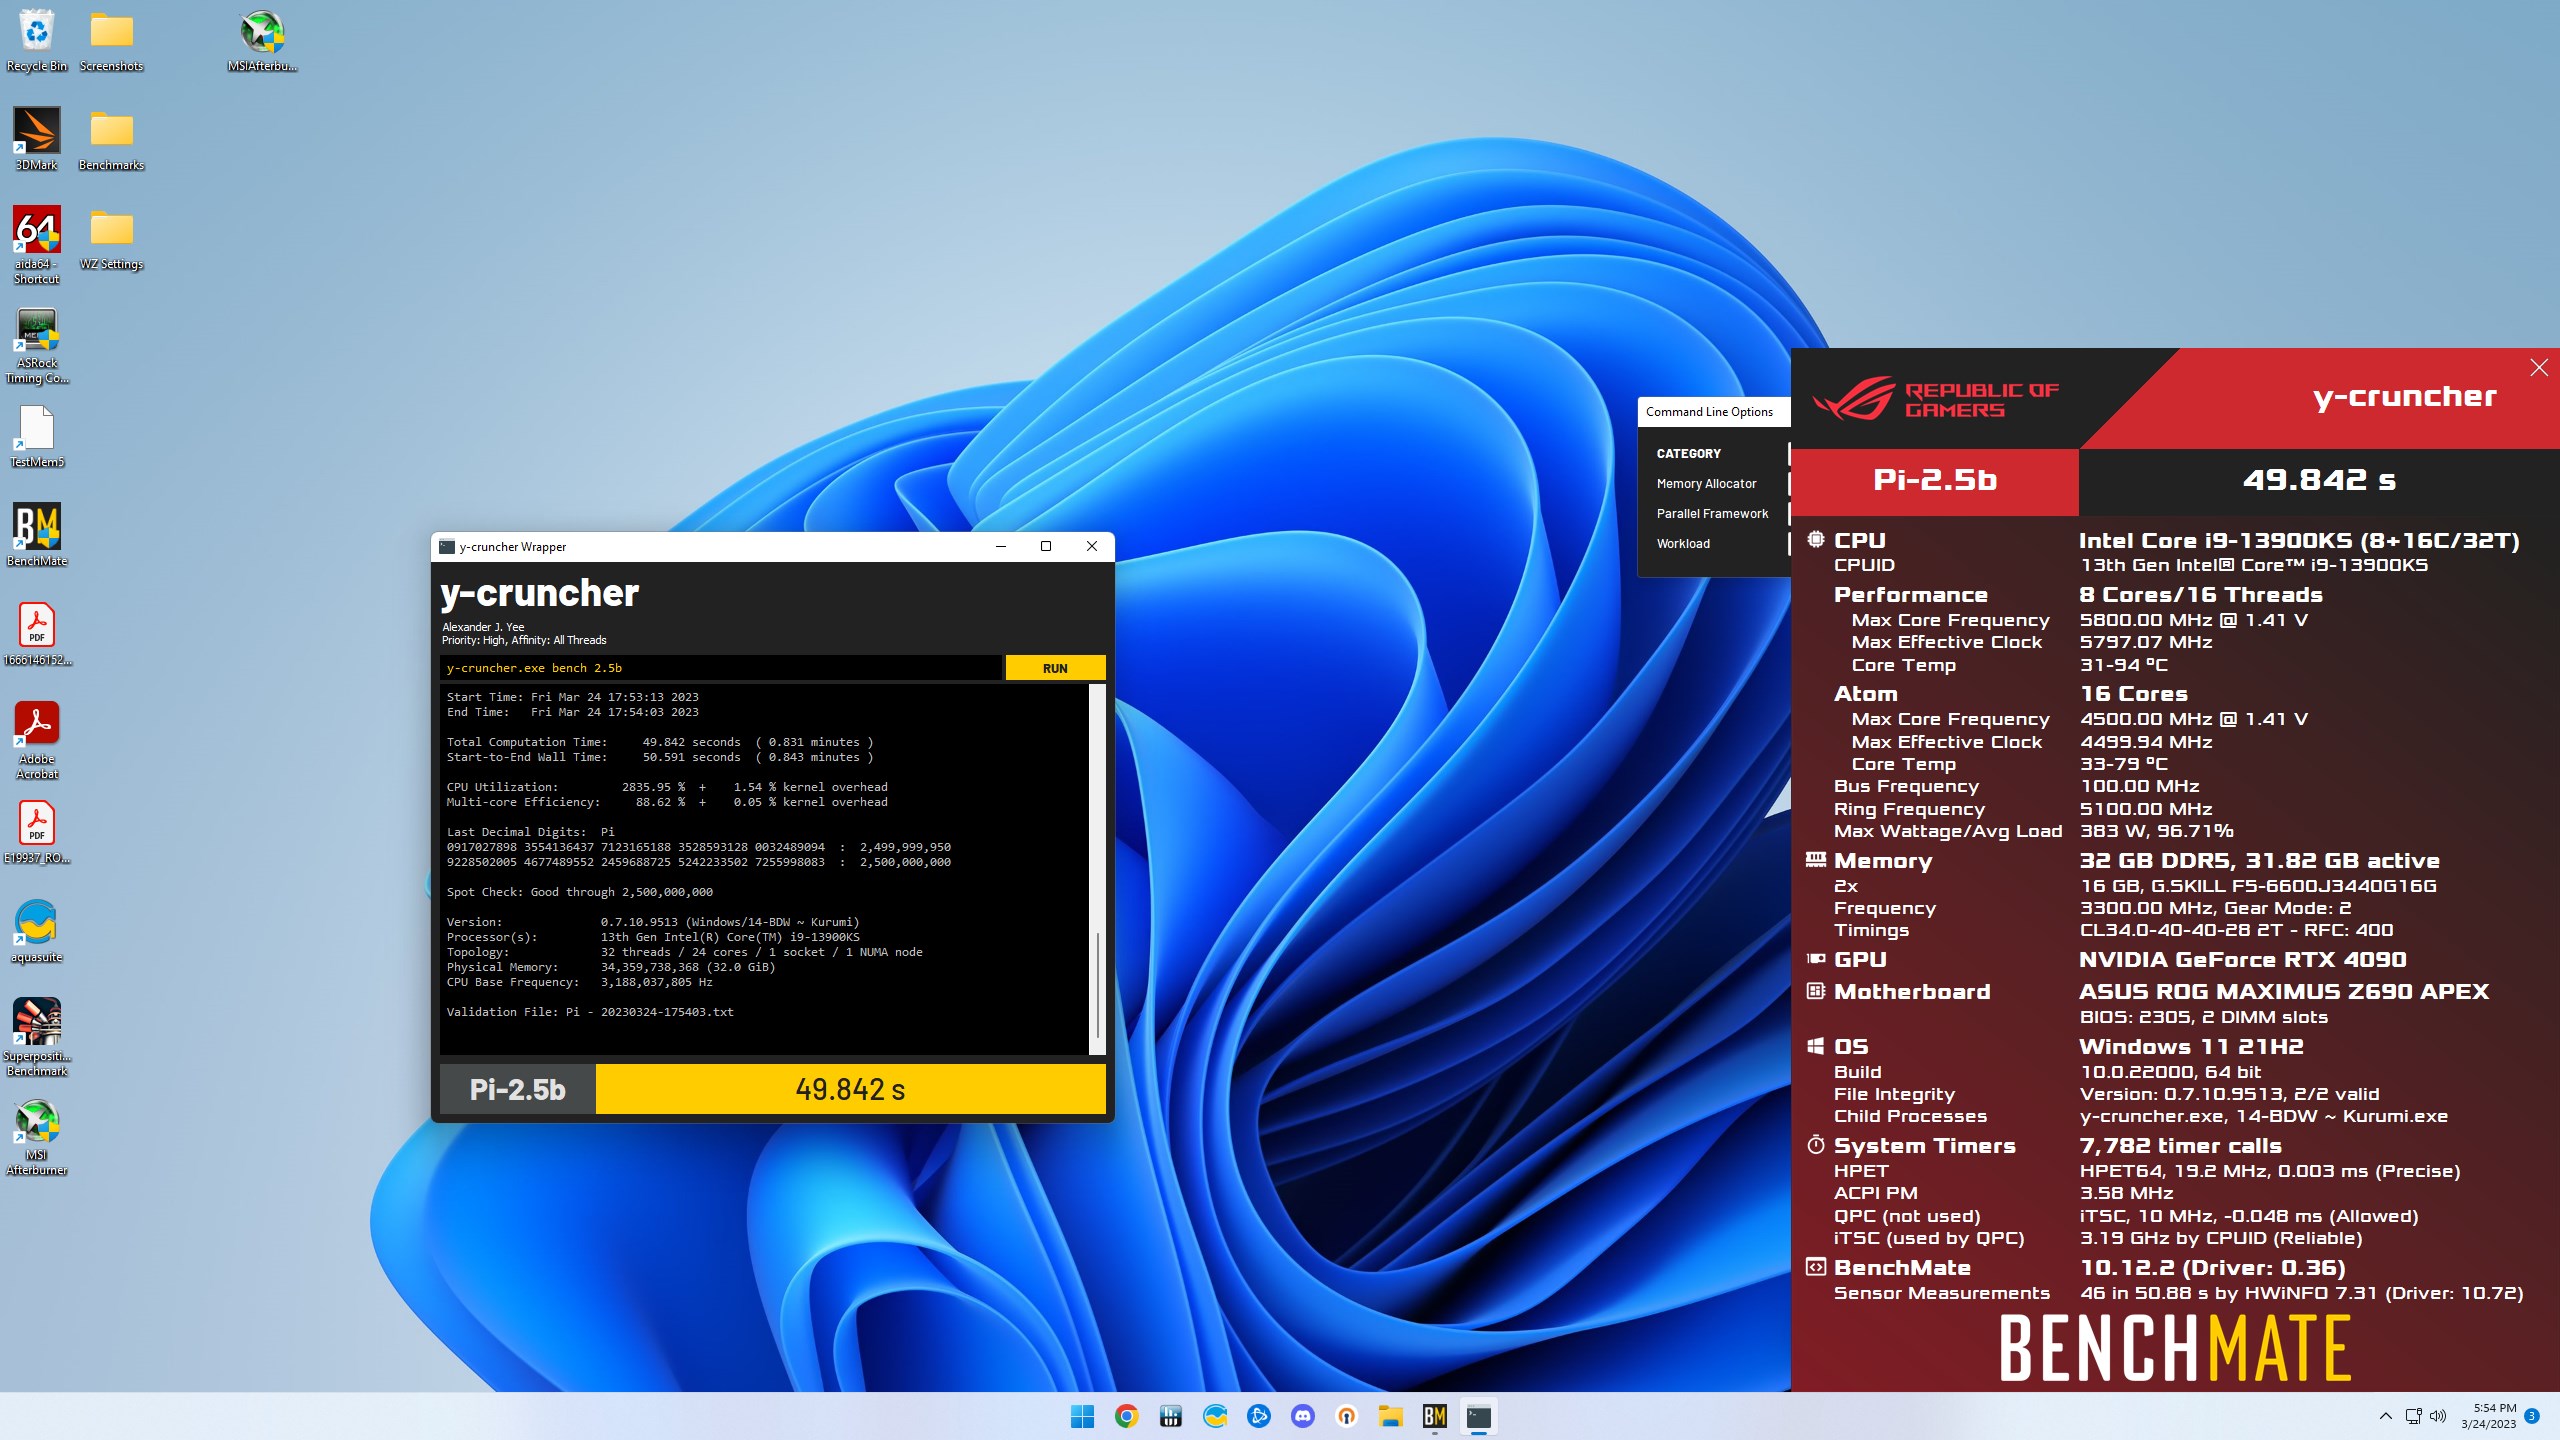Open the Benchmarks desktop folder

(x=111, y=139)
